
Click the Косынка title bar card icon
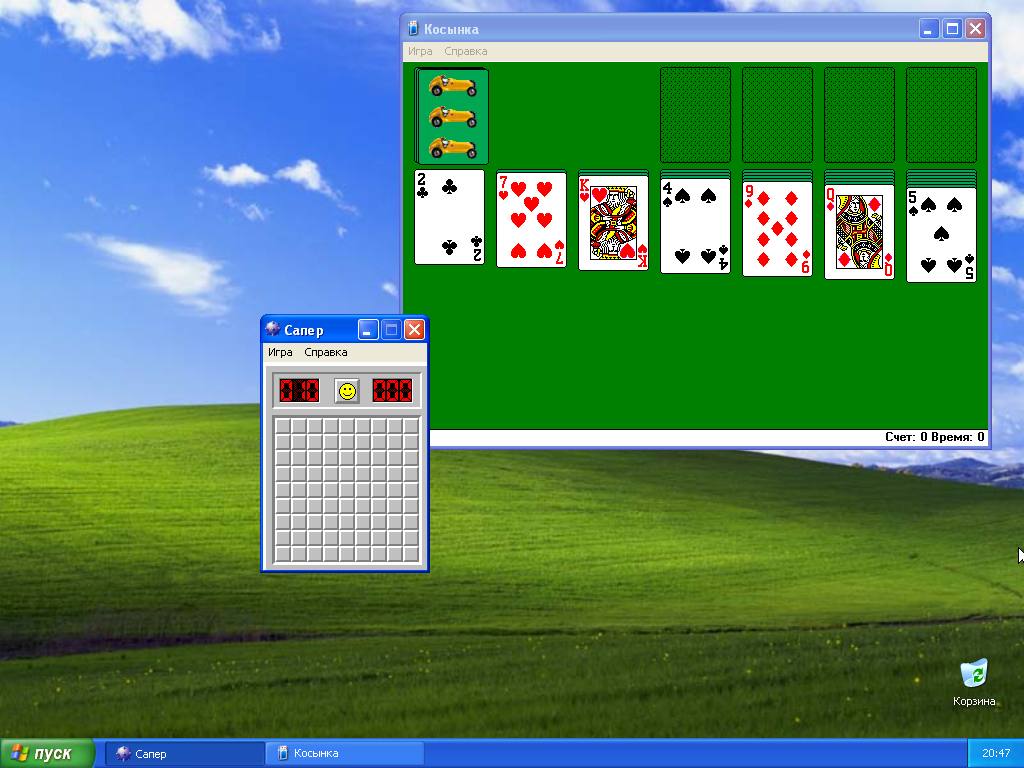[413, 29]
